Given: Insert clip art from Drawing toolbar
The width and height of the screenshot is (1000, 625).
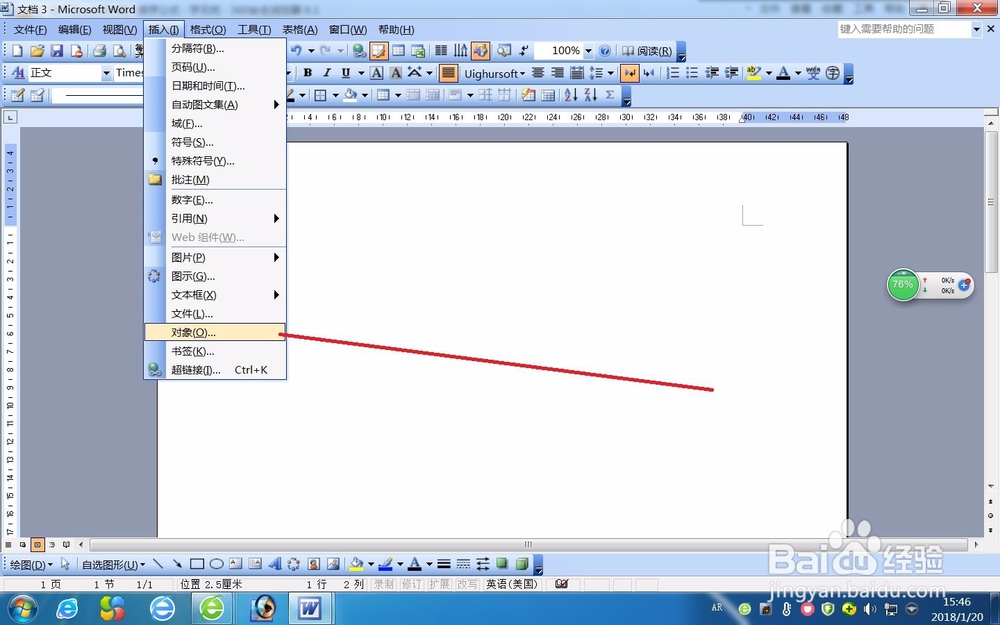Looking at the screenshot, I should point(313,564).
